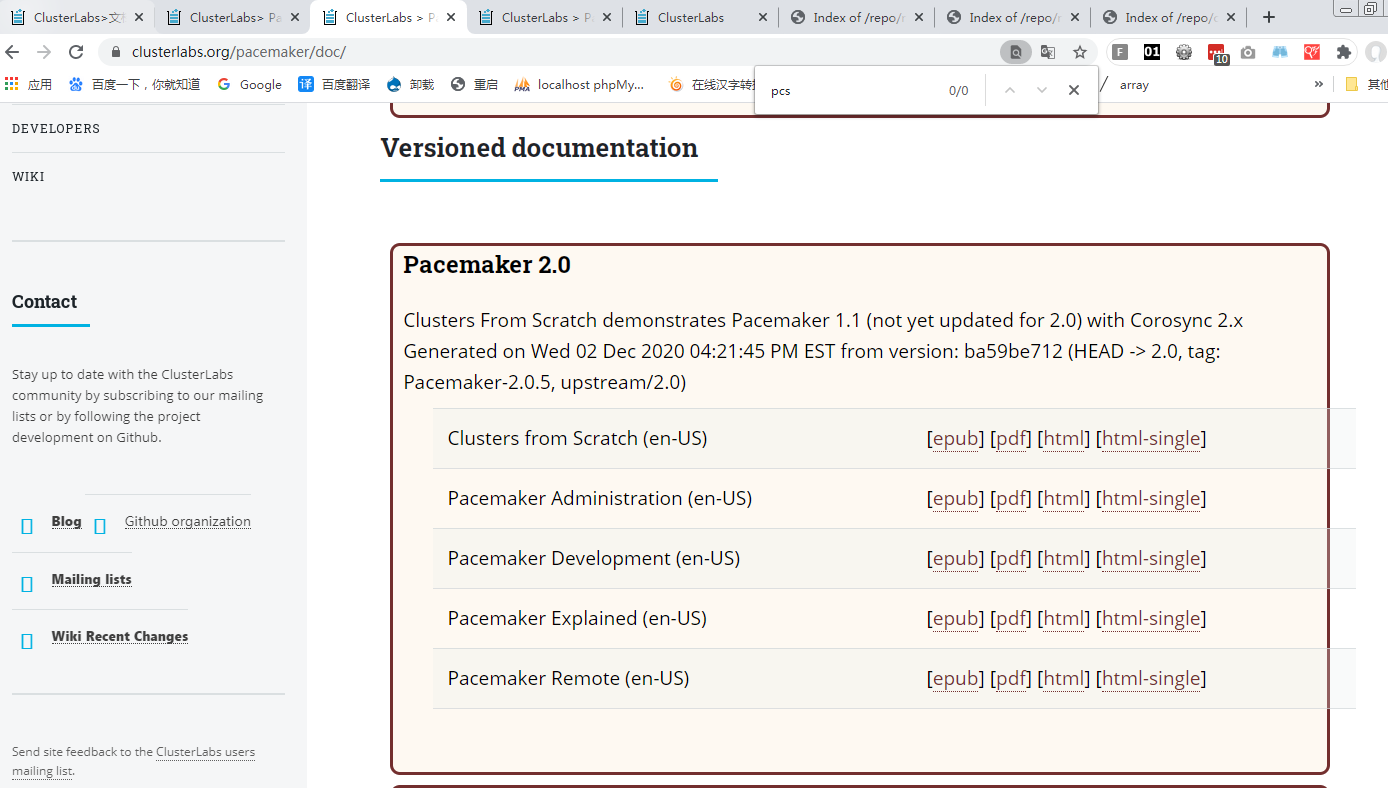Viewport: 1388px width, 788px height.
Task: Open the 百度一下，你就知道 bookmark
Action: pos(134,84)
